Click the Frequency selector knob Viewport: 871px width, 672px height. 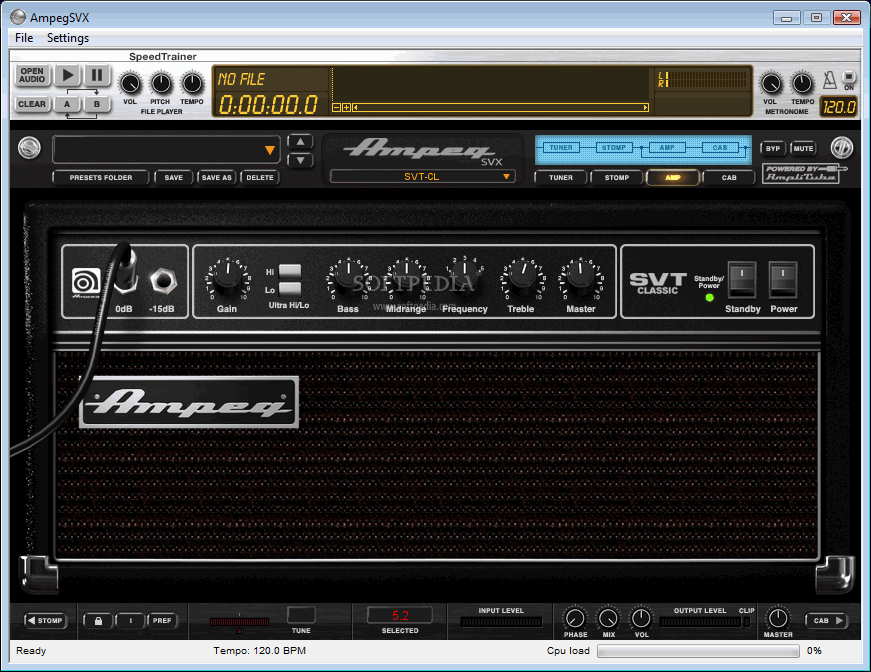(464, 277)
